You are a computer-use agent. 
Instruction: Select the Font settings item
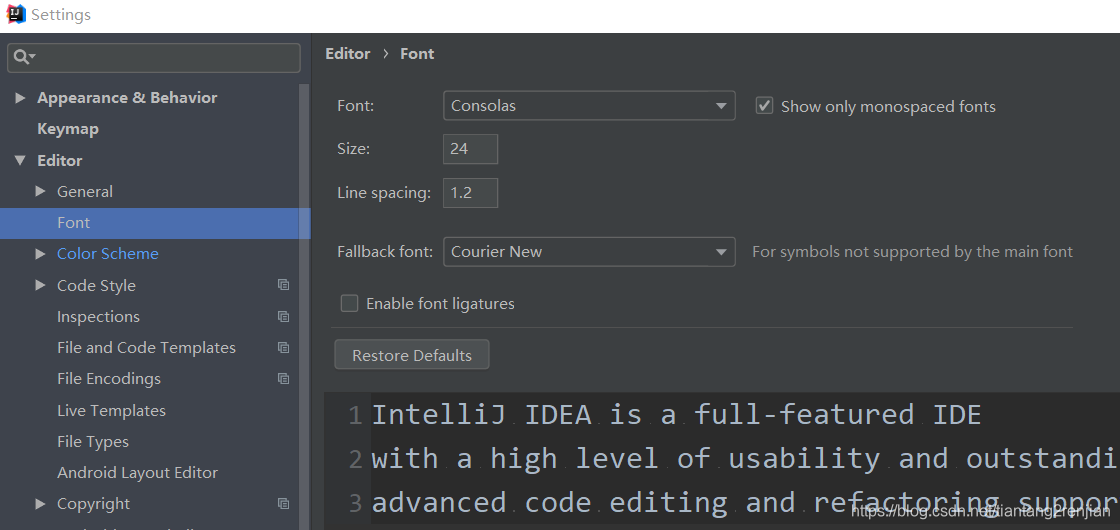point(155,223)
